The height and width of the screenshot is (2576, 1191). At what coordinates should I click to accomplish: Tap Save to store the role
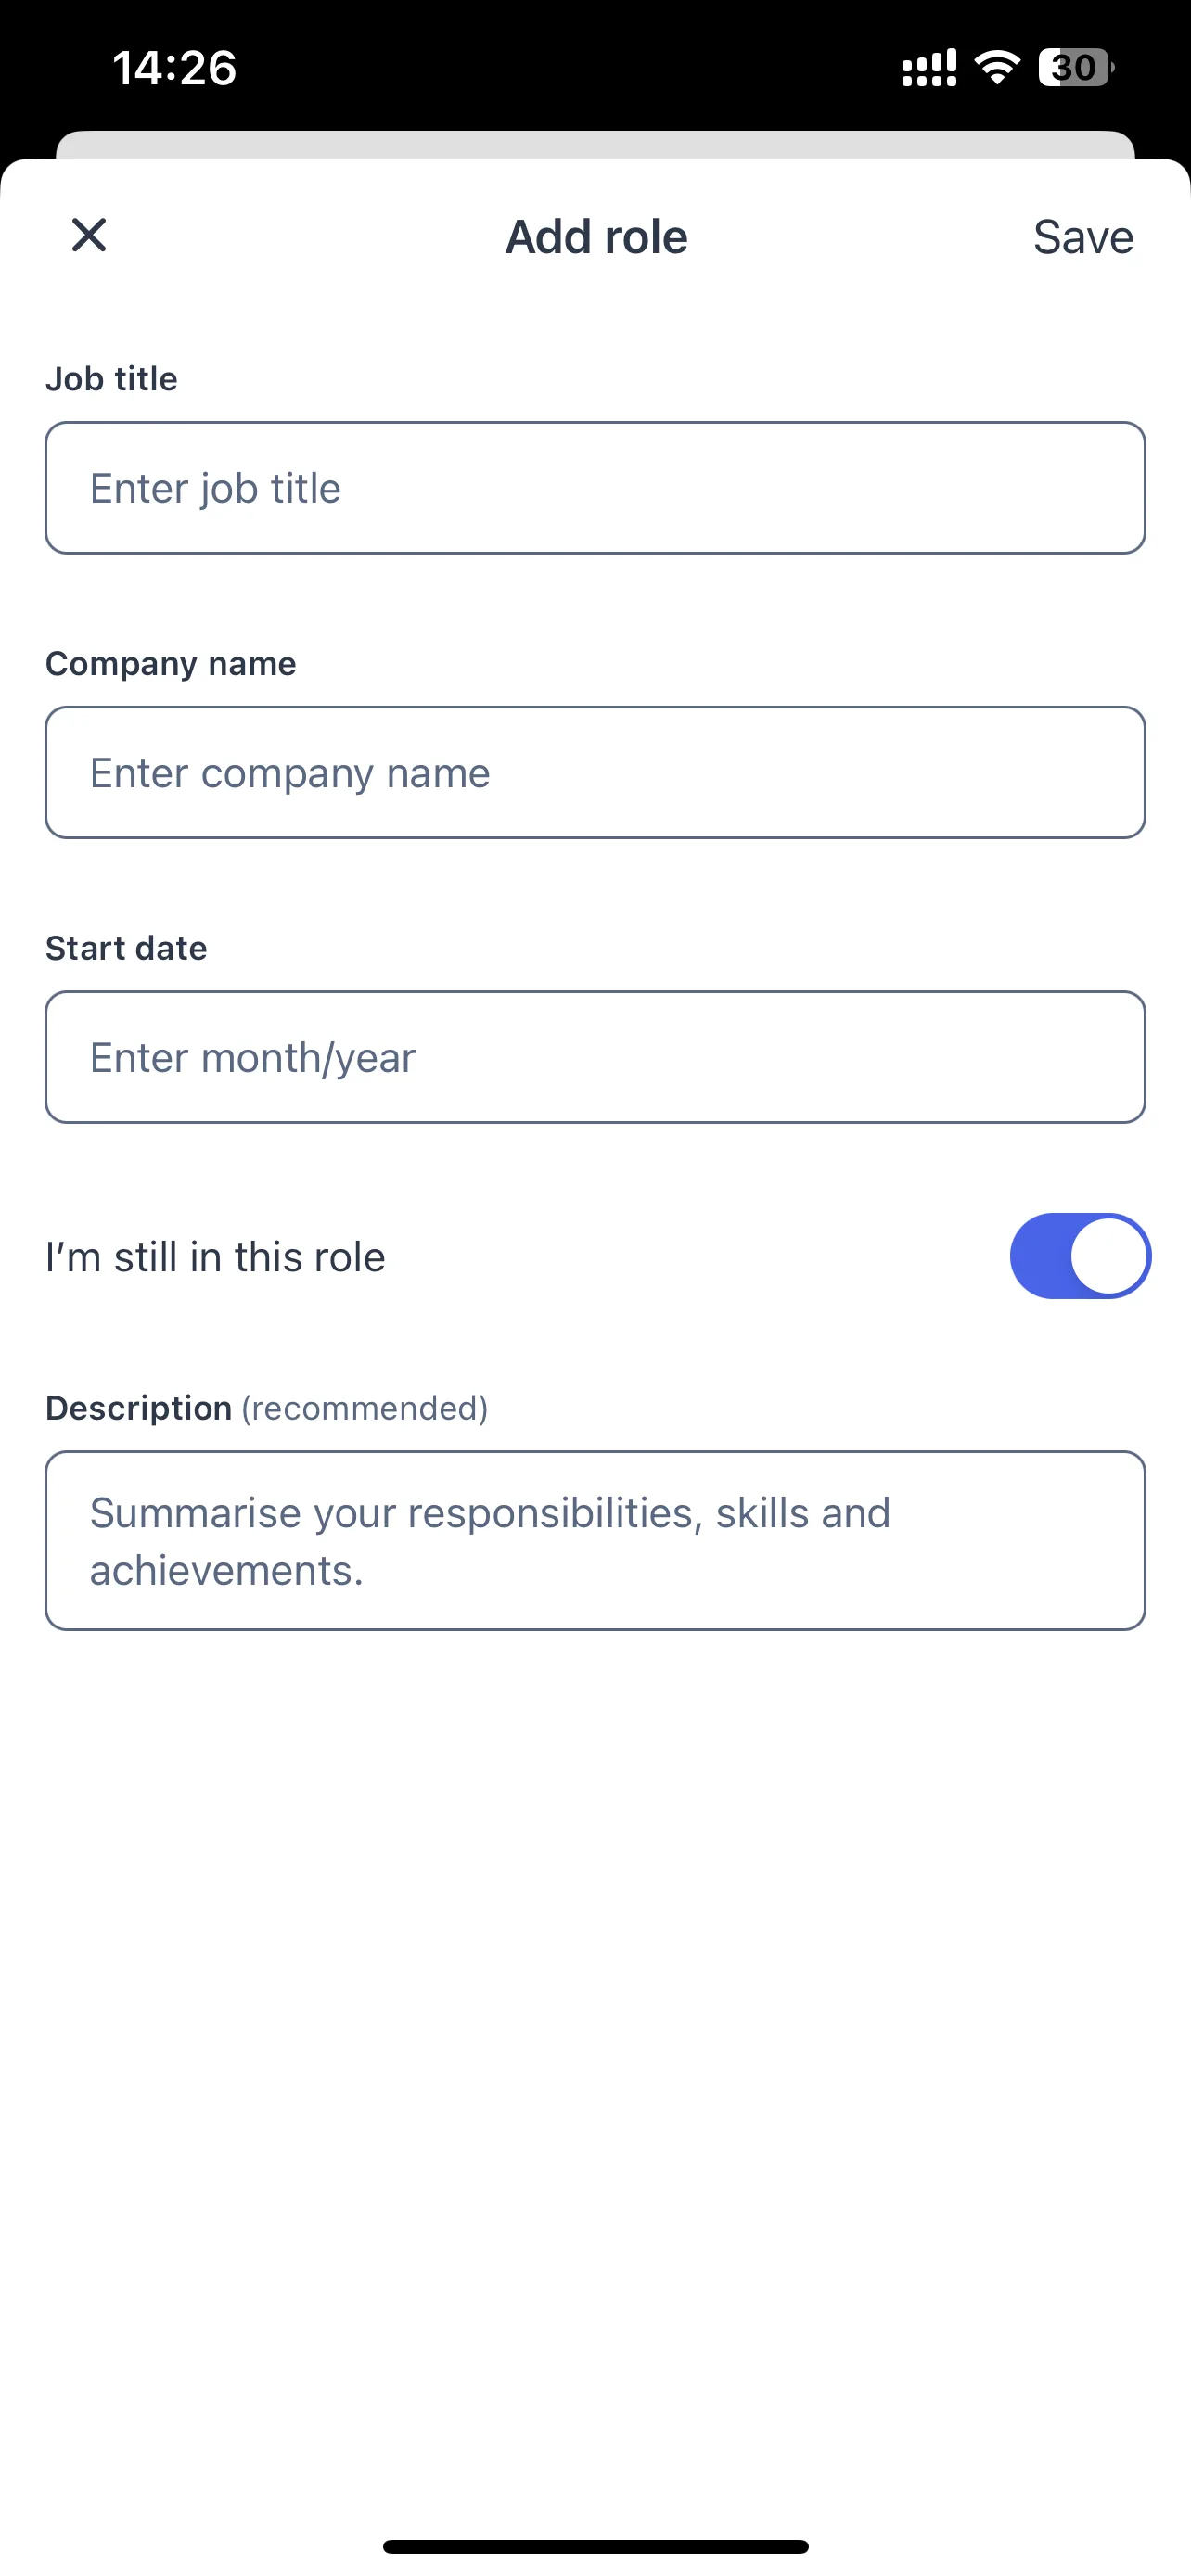coord(1083,237)
